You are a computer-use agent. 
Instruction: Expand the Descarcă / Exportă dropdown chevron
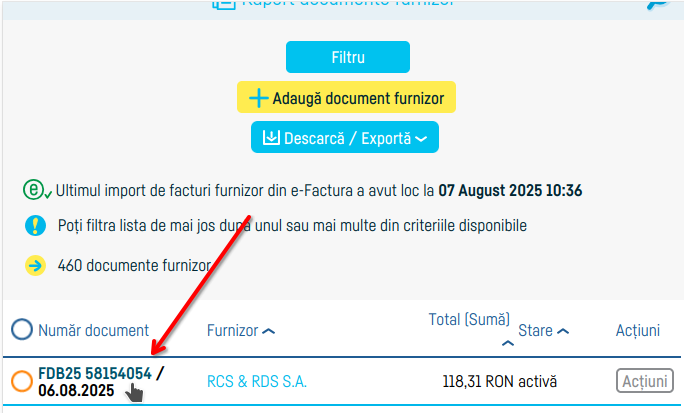pyautogui.click(x=421, y=139)
